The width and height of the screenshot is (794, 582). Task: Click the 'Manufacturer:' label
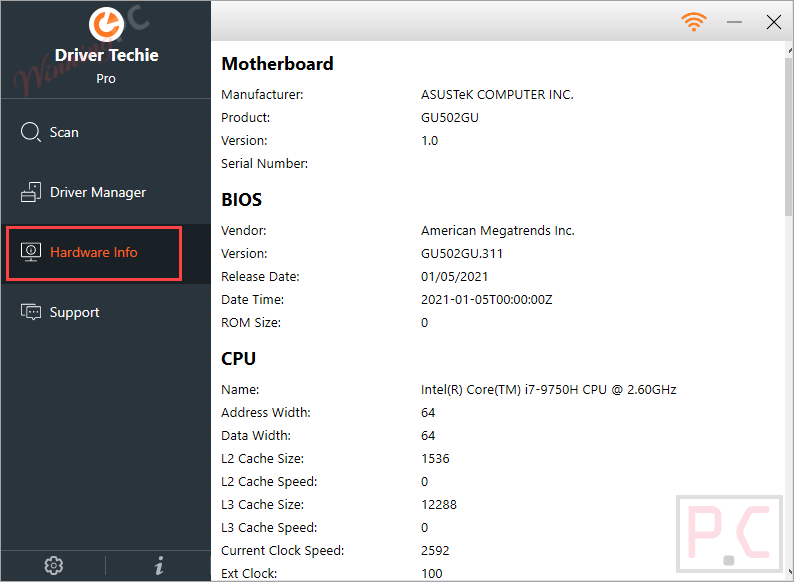coord(262,95)
